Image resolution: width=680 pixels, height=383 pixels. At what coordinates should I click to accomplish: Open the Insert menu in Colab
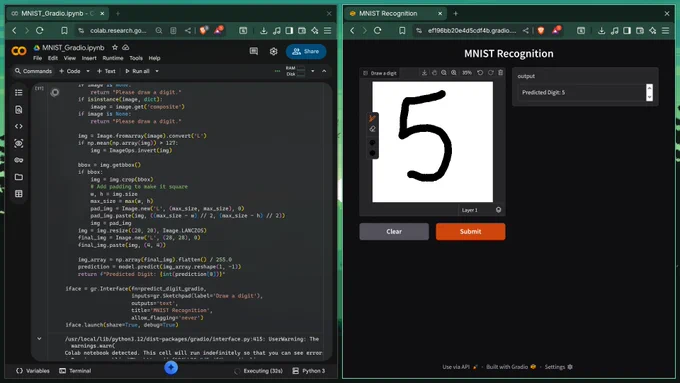click(89, 58)
